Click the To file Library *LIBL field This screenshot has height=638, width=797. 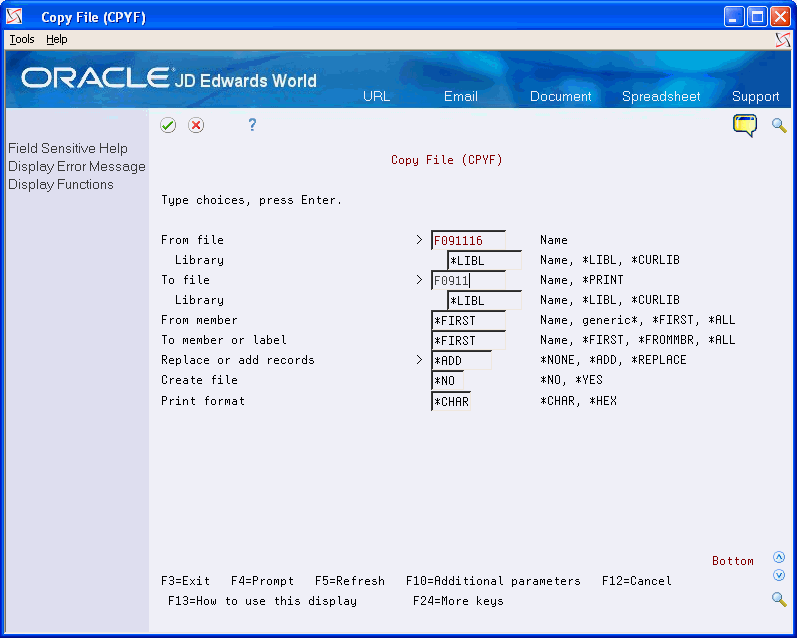point(484,300)
